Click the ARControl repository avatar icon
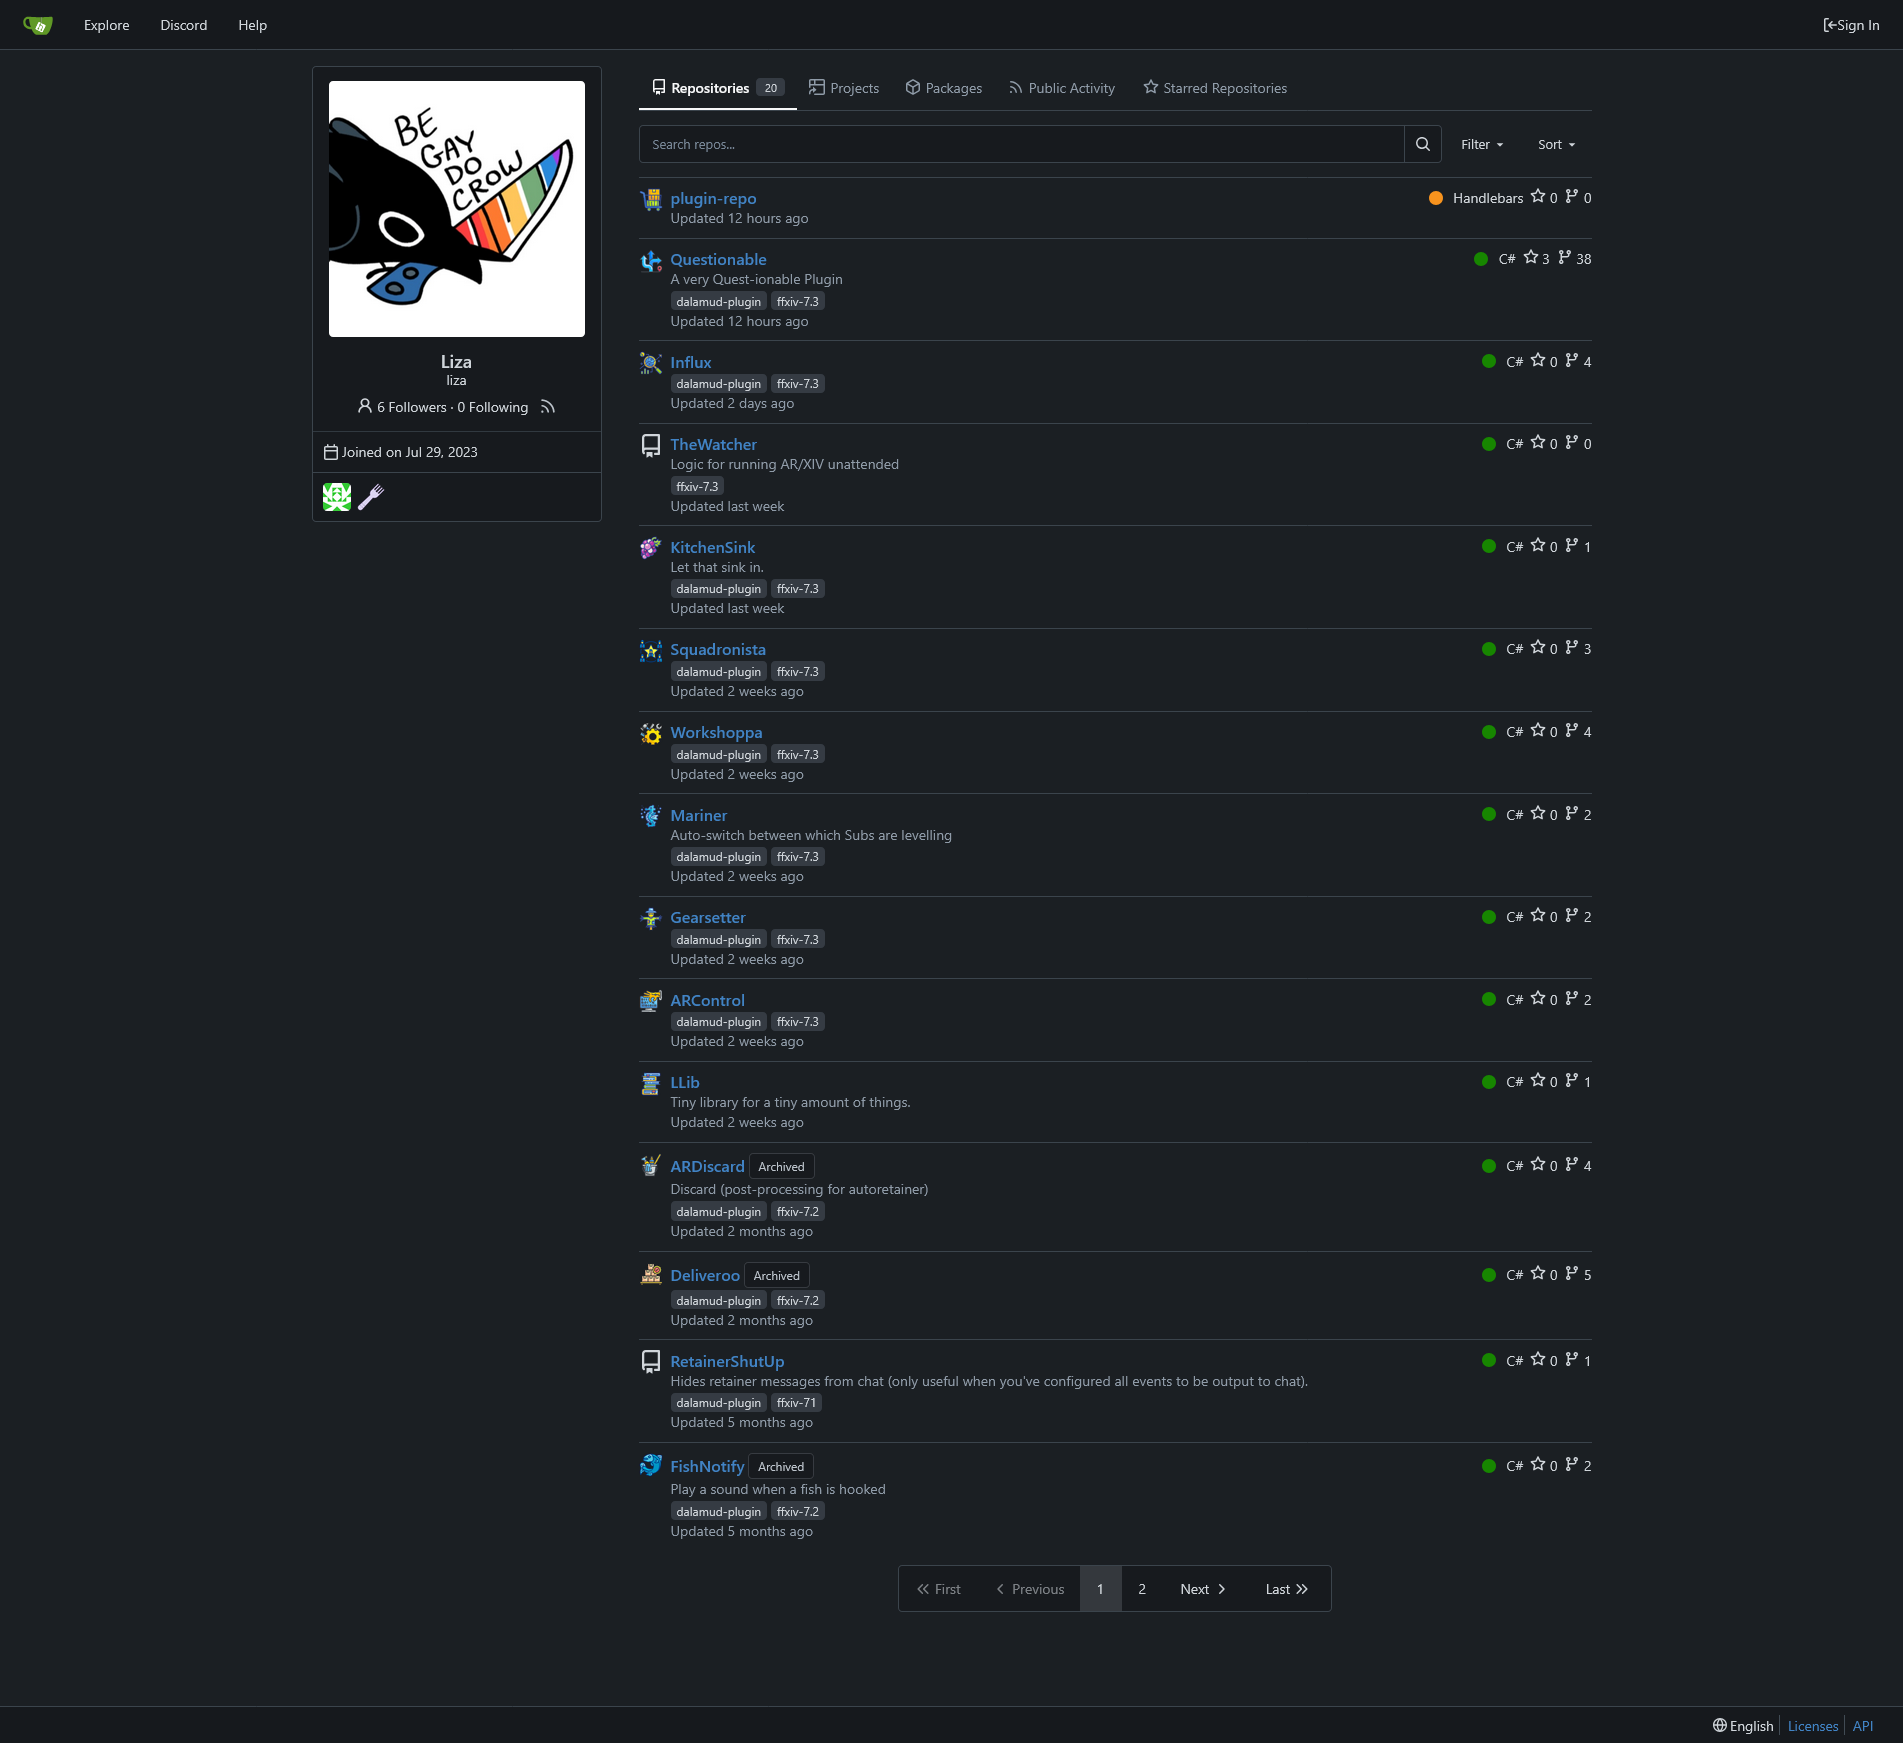Image resolution: width=1903 pixels, height=1743 pixels. [651, 1001]
